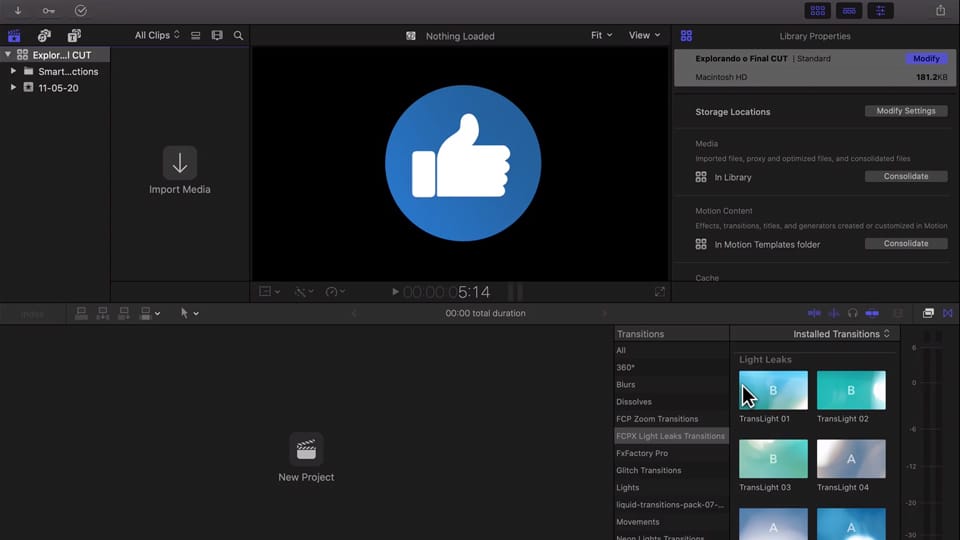Open background tasks checkmark icon
The image size is (960, 540).
80,10
